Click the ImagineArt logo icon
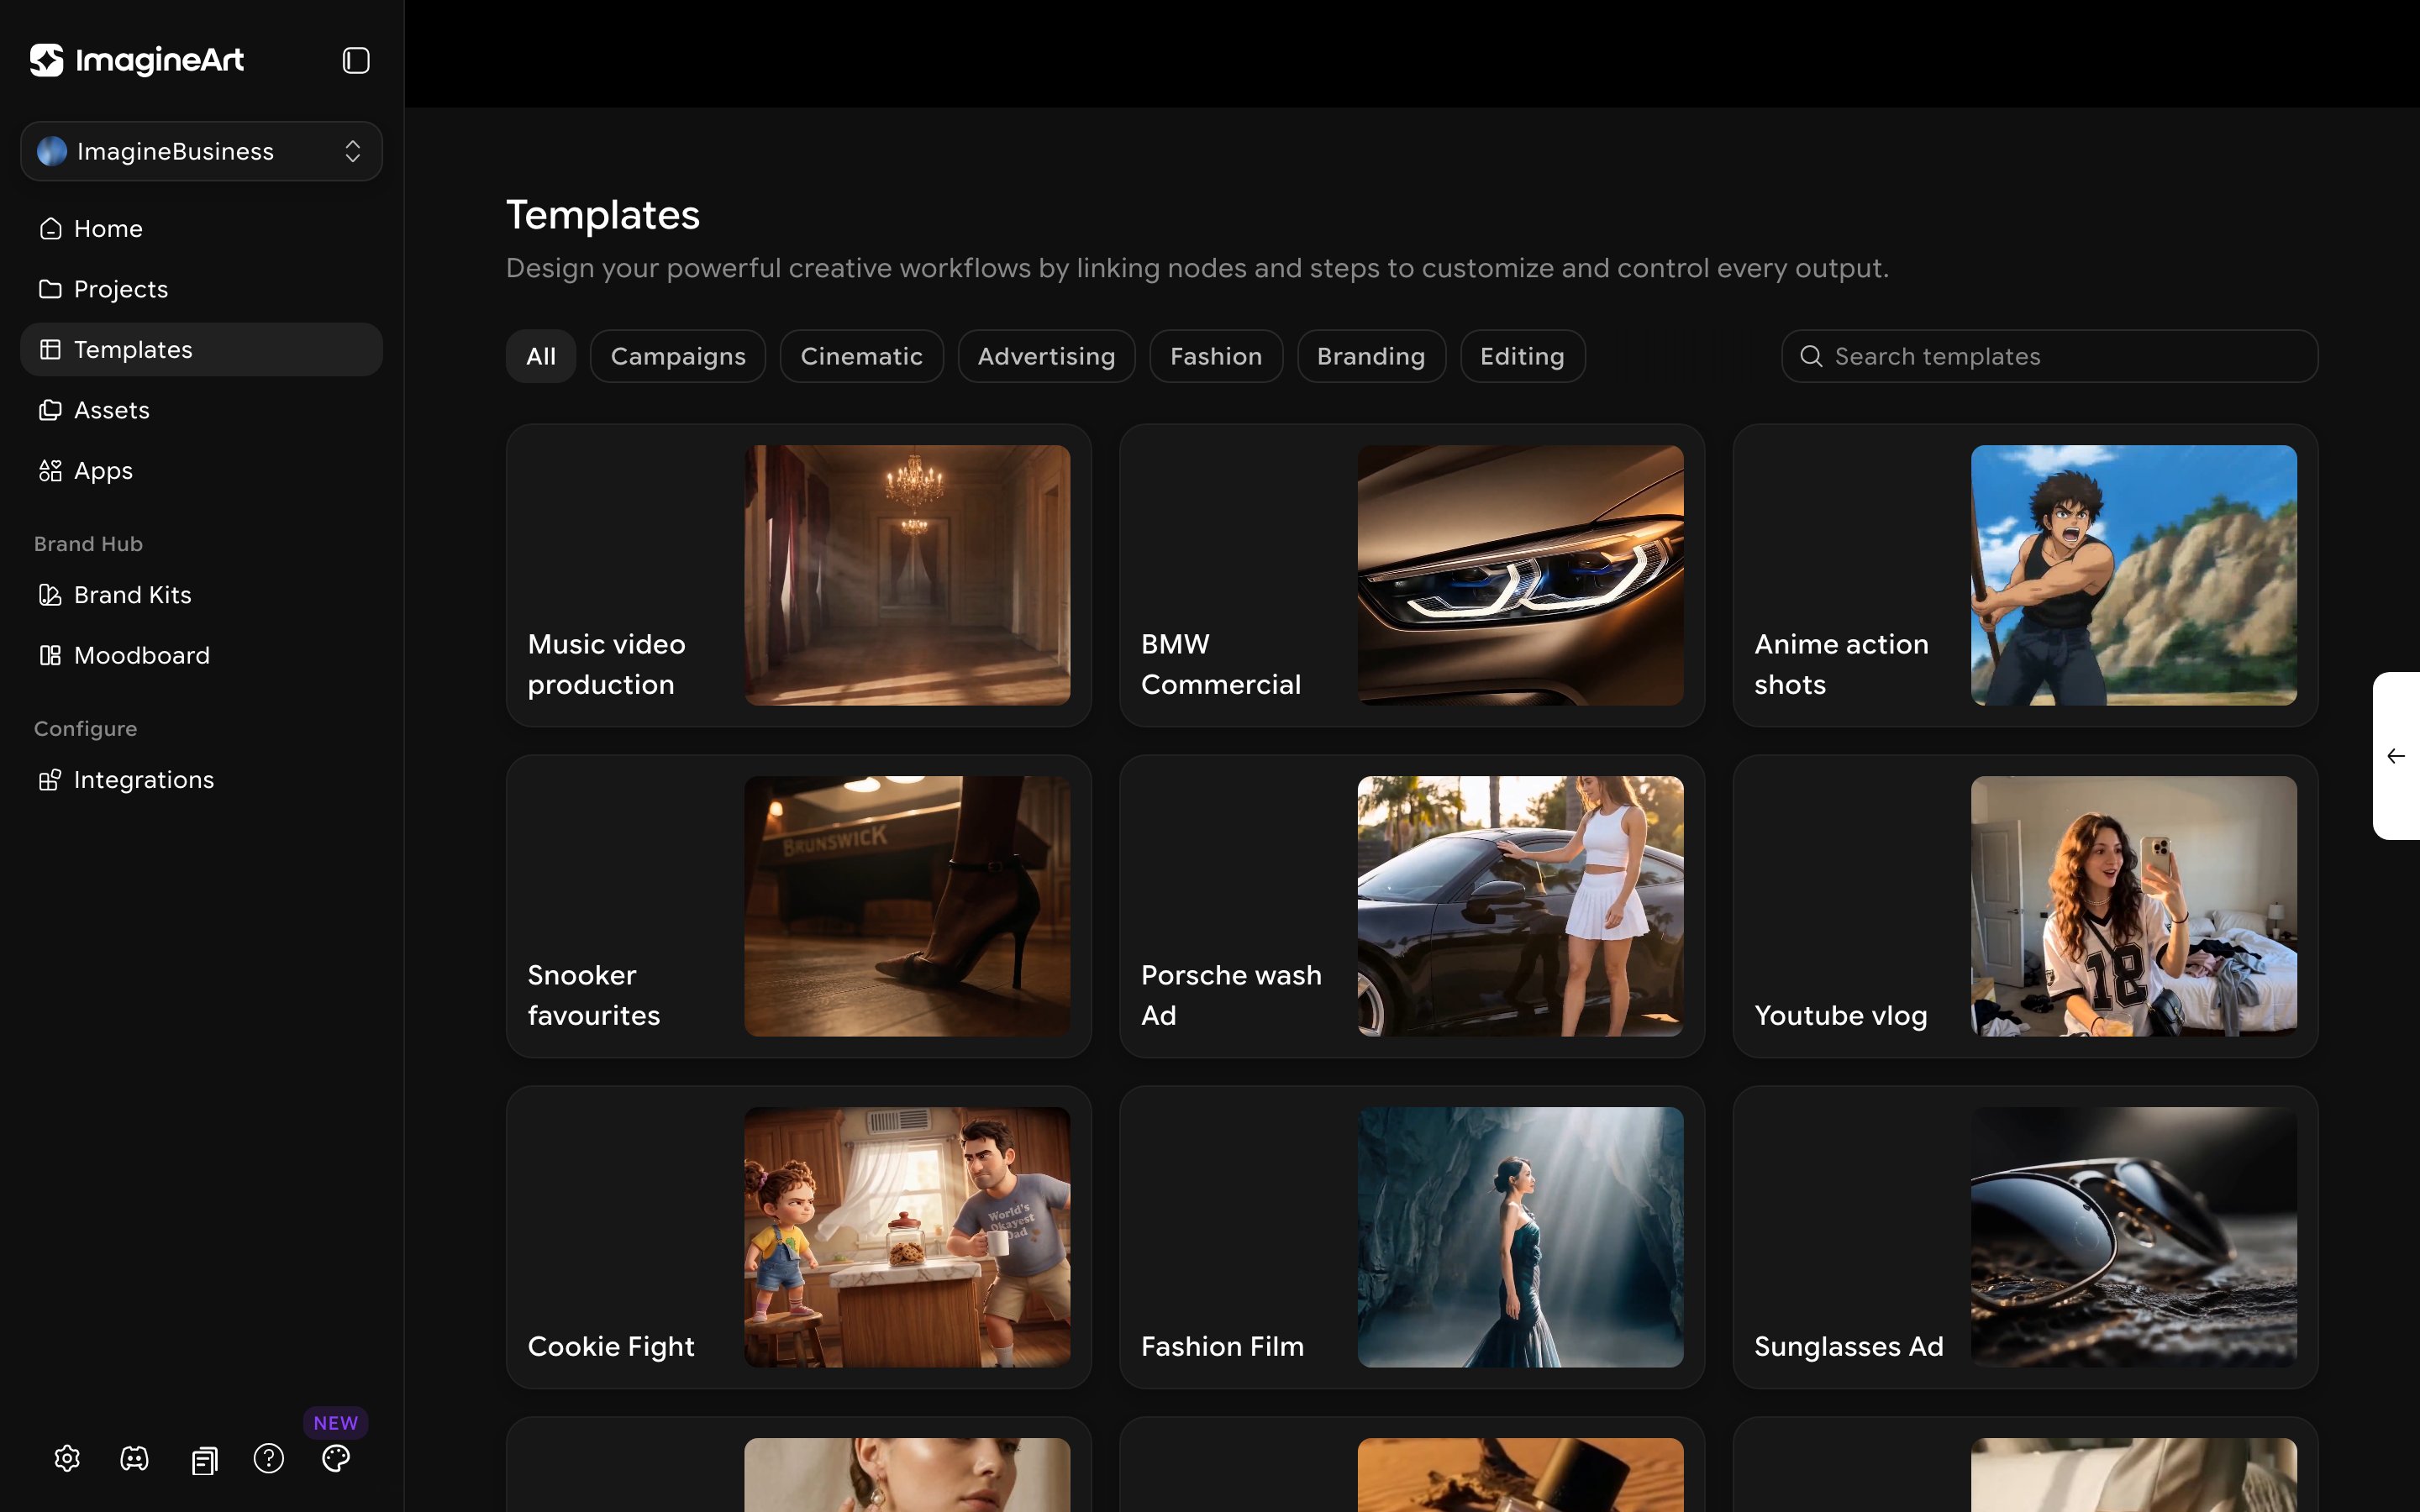This screenshot has height=1512, width=2420. point(47,60)
